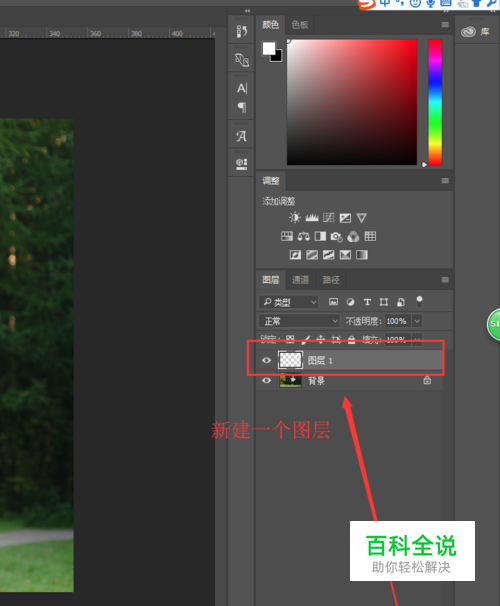Image resolution: width=500 pixels, height=606 pixels.
Task: Click the padlock on the 背景 layer
Action: [427, 380]
